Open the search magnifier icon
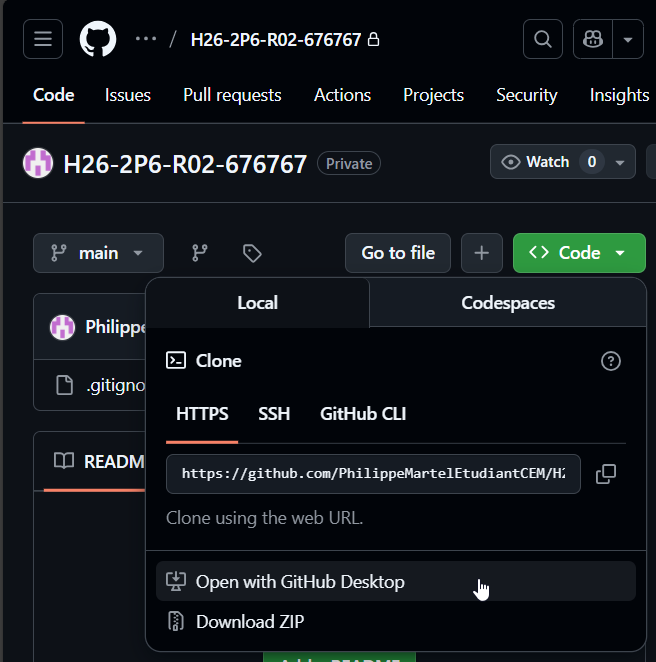Screen dimensions: 656x662 (x=542, y=39)
